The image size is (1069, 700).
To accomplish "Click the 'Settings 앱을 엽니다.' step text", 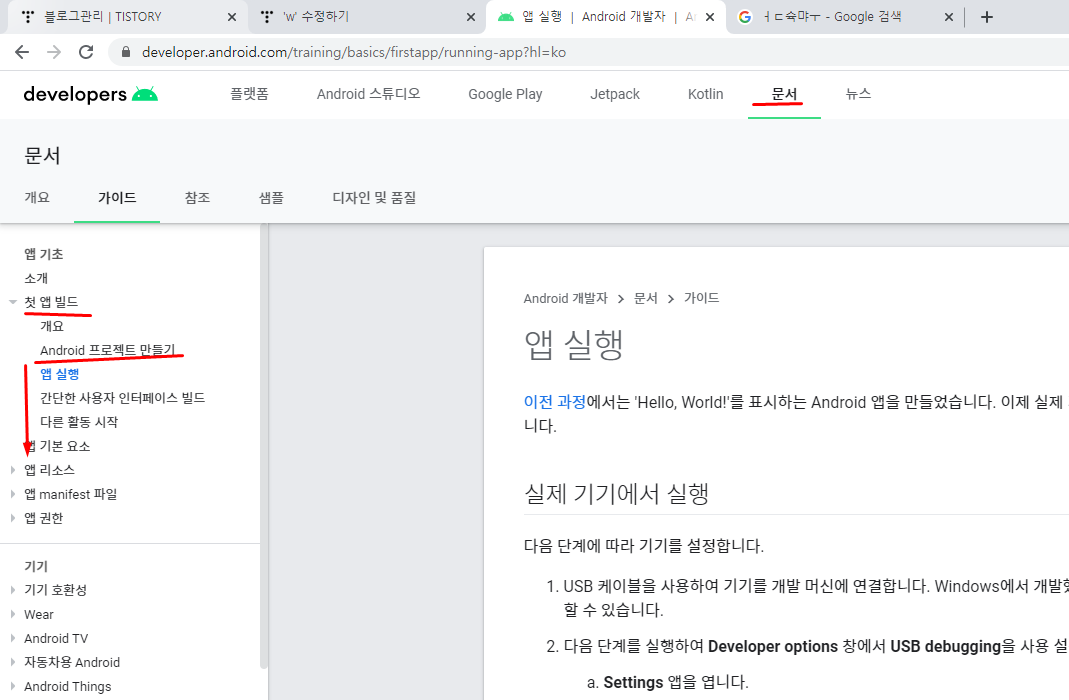I will tap(676, 682).
